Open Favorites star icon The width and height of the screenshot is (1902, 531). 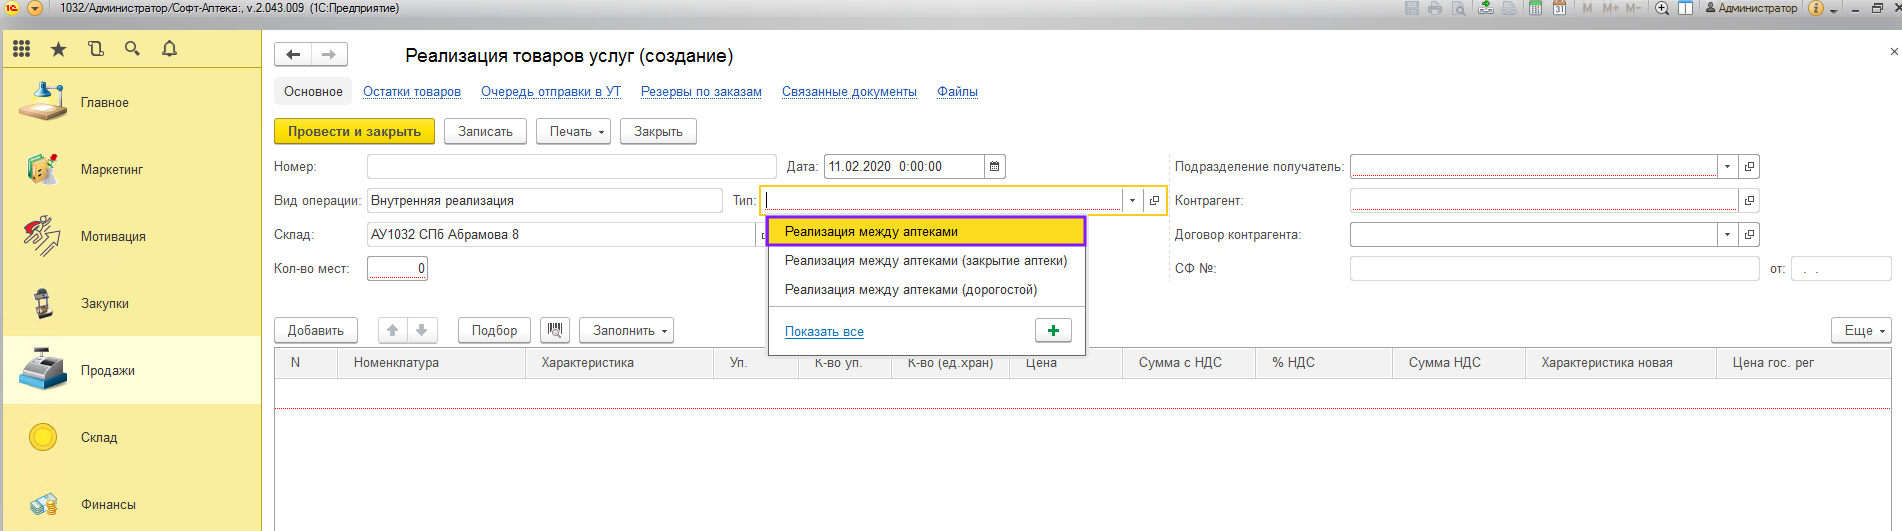coord(59,48)
